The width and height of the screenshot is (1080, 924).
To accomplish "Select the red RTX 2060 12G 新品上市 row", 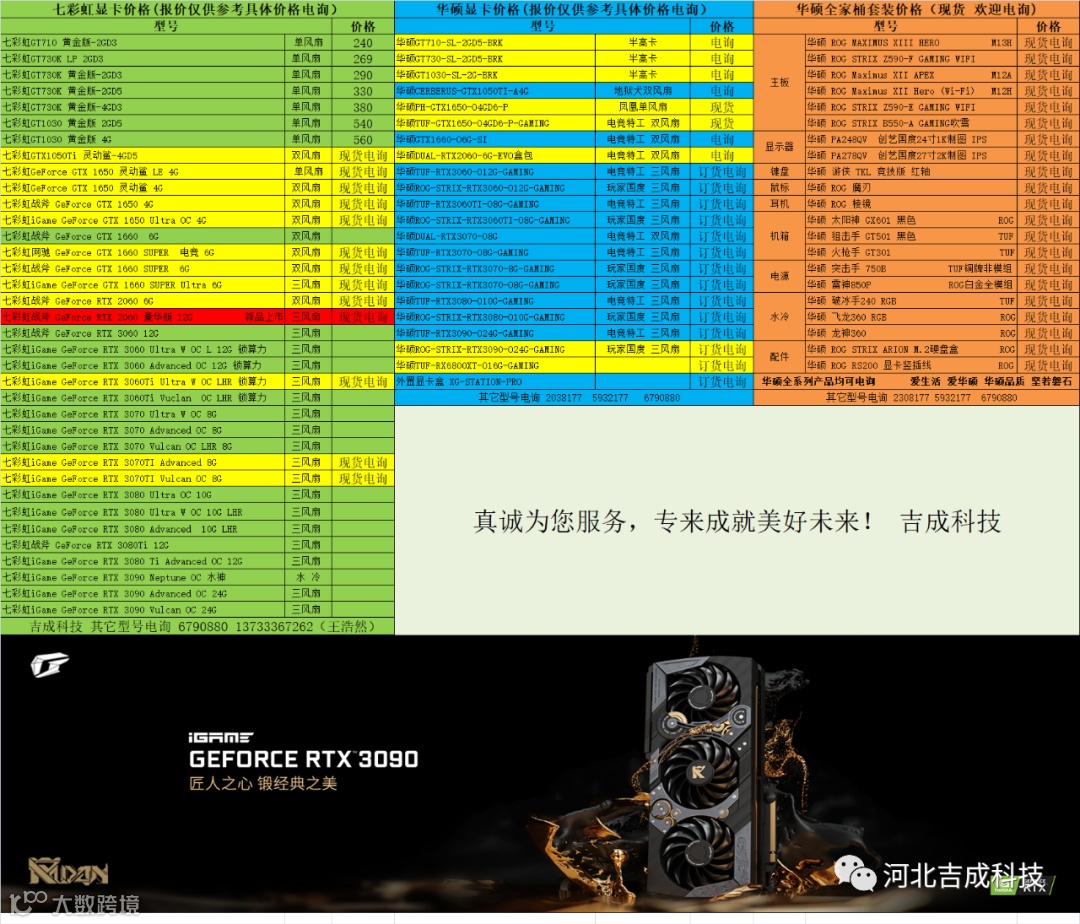I will (x=197, y=317).
